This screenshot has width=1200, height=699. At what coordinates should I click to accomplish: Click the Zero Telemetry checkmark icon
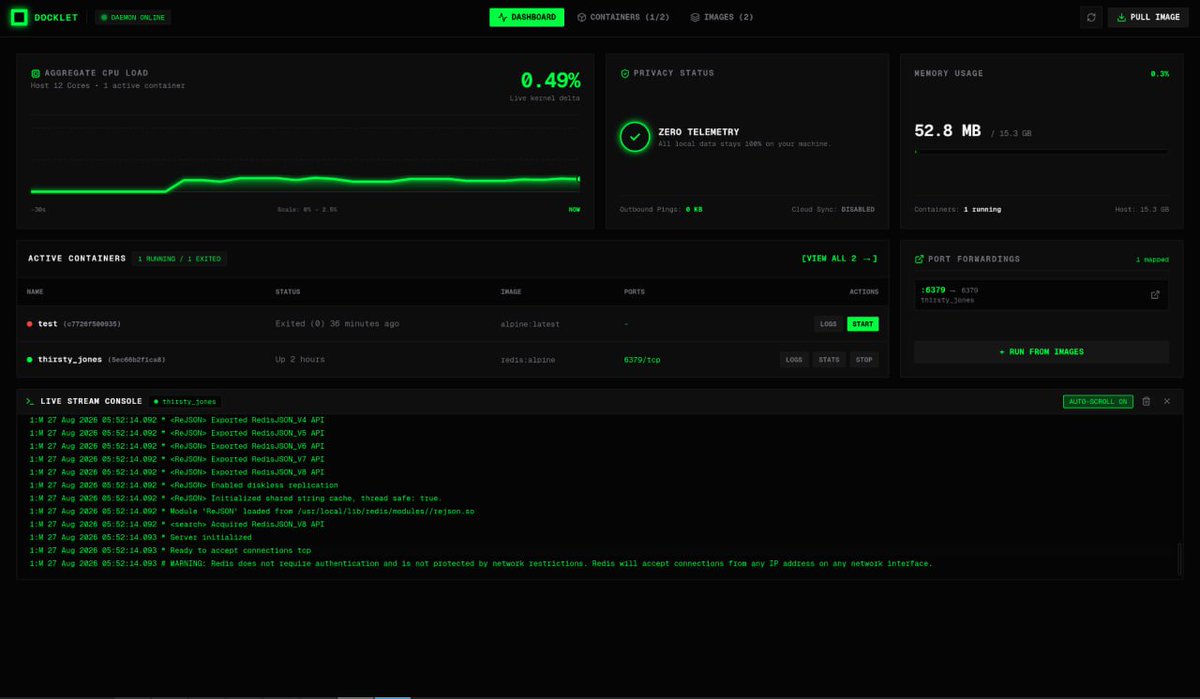click(634, 137)
